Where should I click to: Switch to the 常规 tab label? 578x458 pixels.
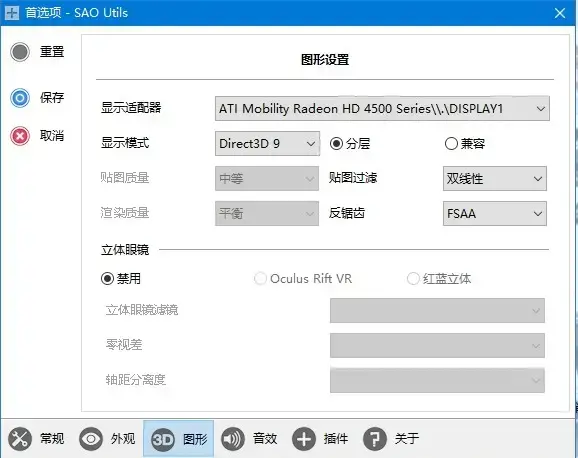point(52,439)
